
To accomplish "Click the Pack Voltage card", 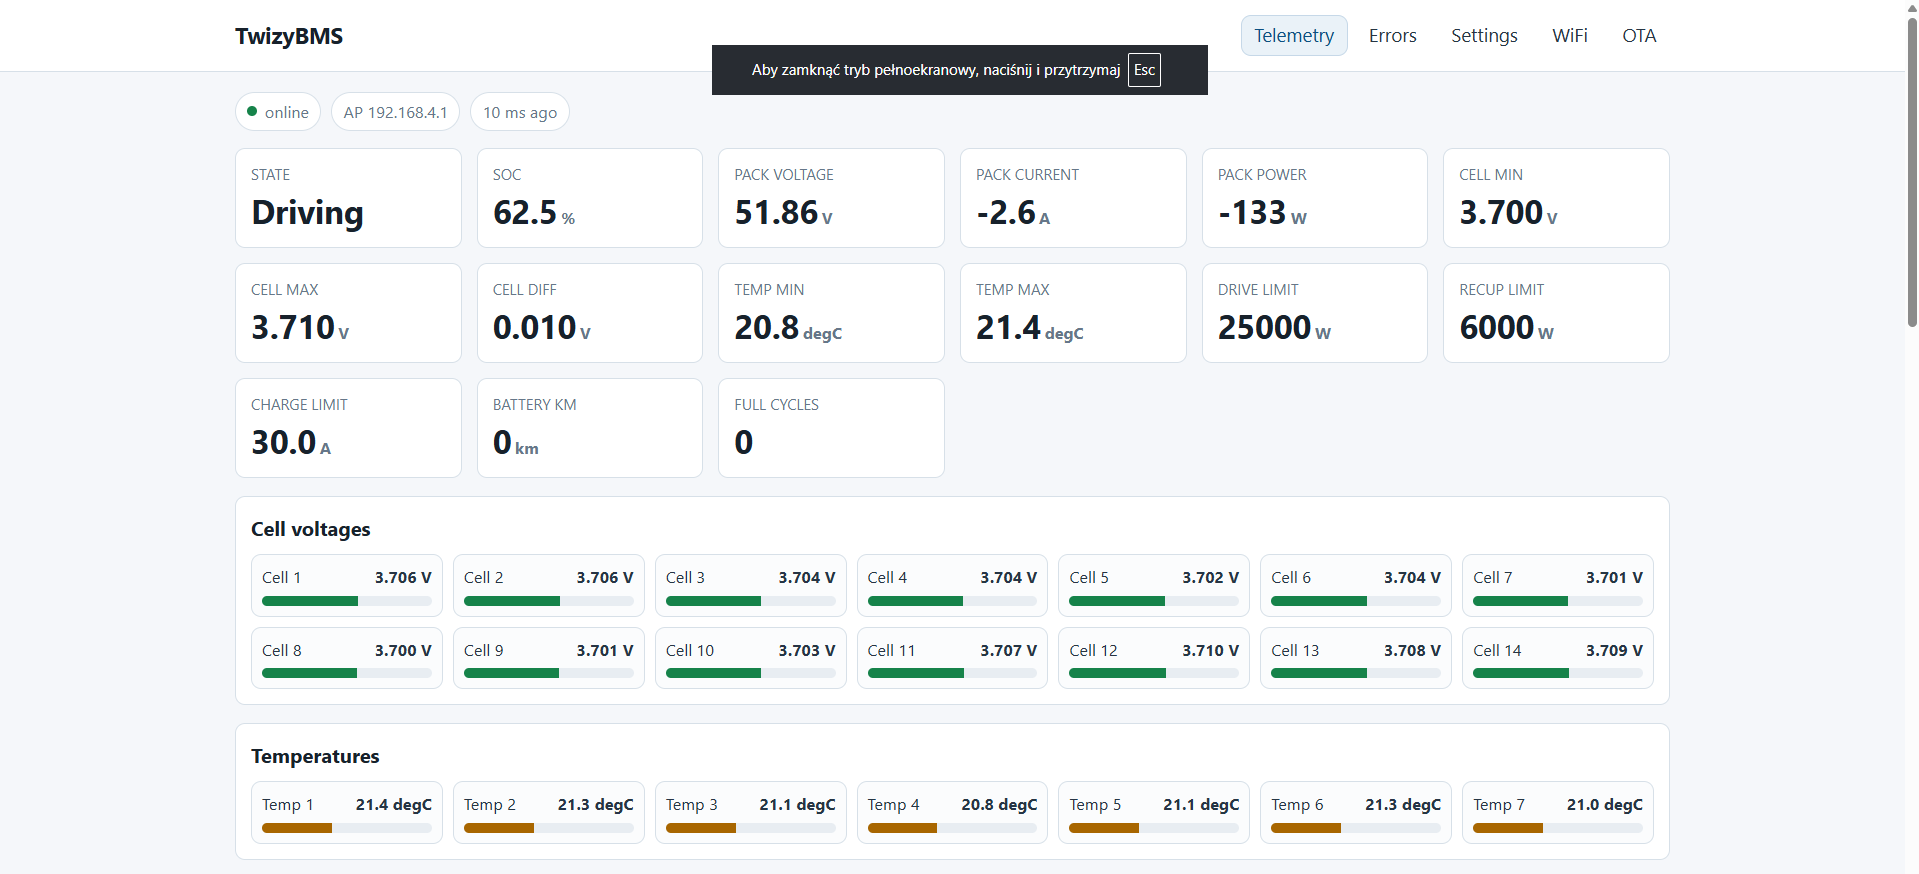I will tap(831, 198).
